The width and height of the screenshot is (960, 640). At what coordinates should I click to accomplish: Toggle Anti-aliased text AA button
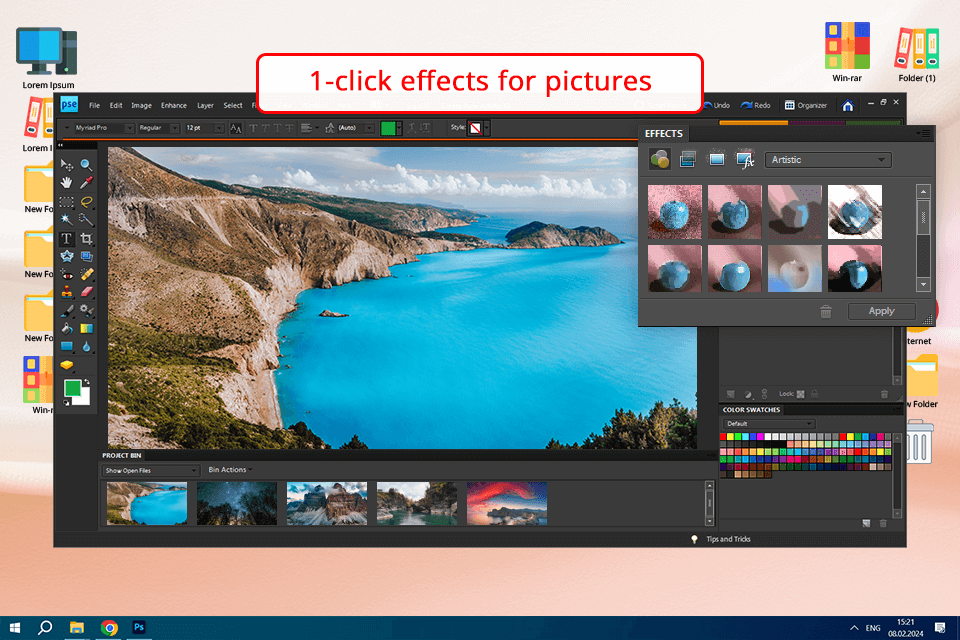(236, 128)
